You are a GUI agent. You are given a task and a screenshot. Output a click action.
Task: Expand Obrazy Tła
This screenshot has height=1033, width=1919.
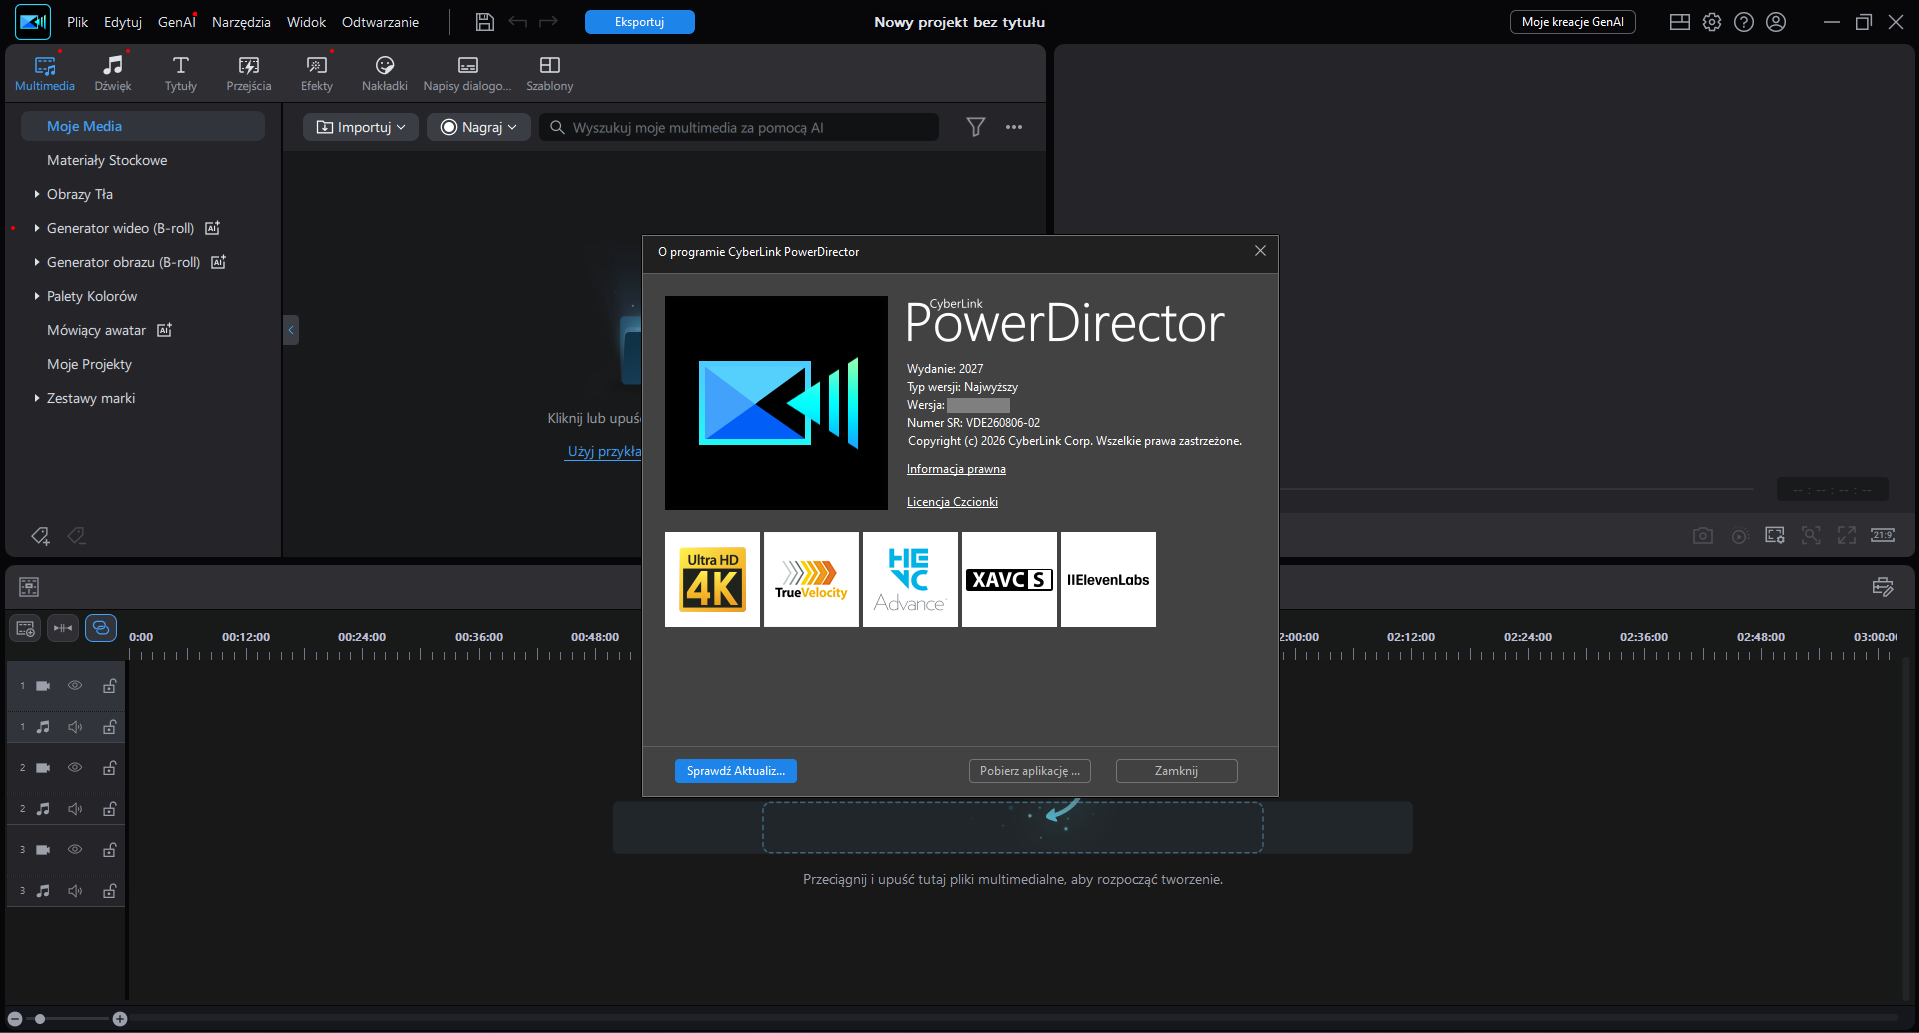click(x=37, y=194)
